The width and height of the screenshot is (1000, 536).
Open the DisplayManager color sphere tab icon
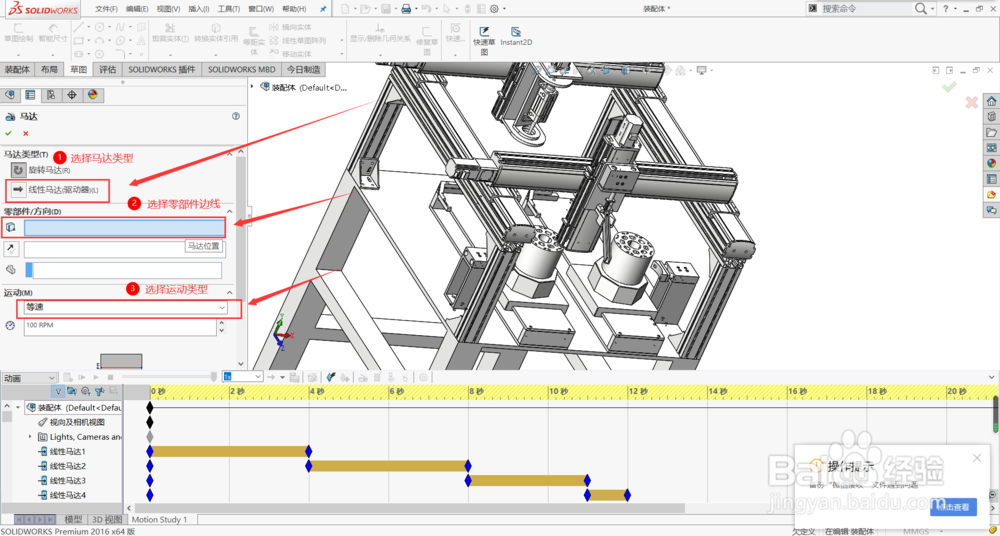93,95
